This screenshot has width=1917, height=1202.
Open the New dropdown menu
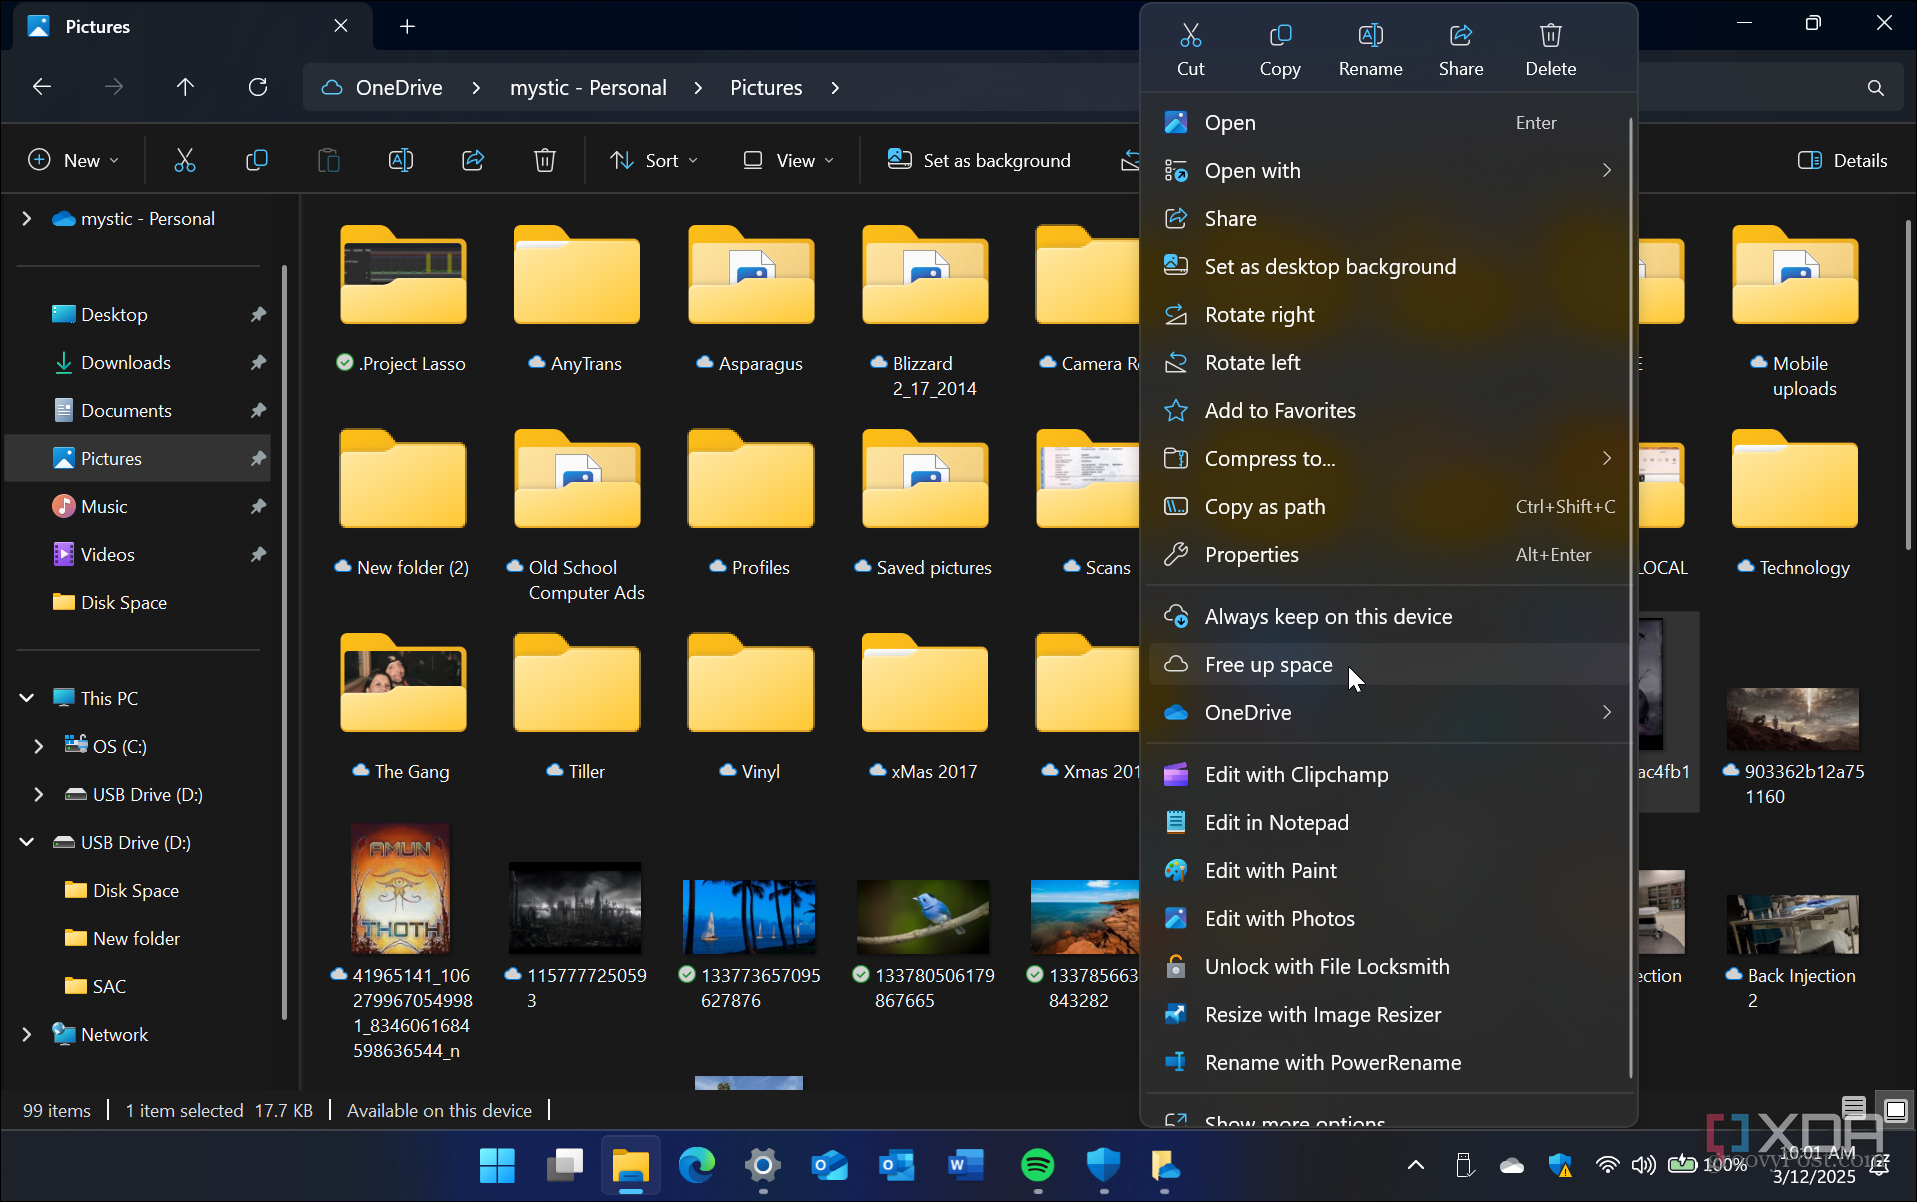click(x=74, y=160)
